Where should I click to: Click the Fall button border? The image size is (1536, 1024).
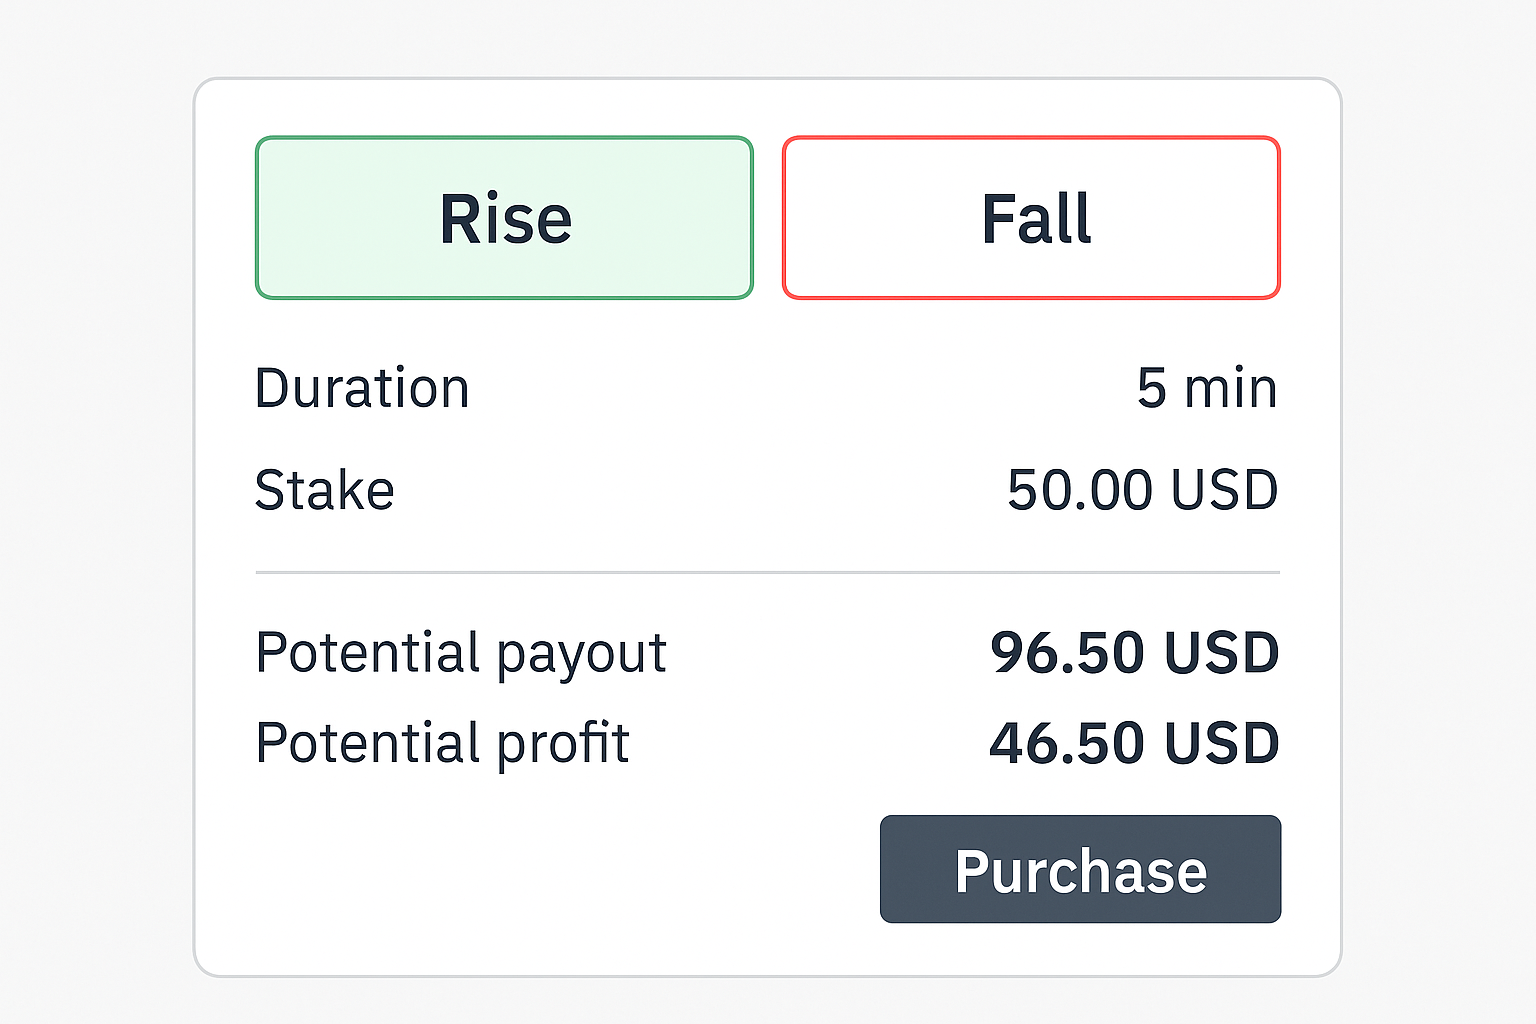tap(1031, 139)
